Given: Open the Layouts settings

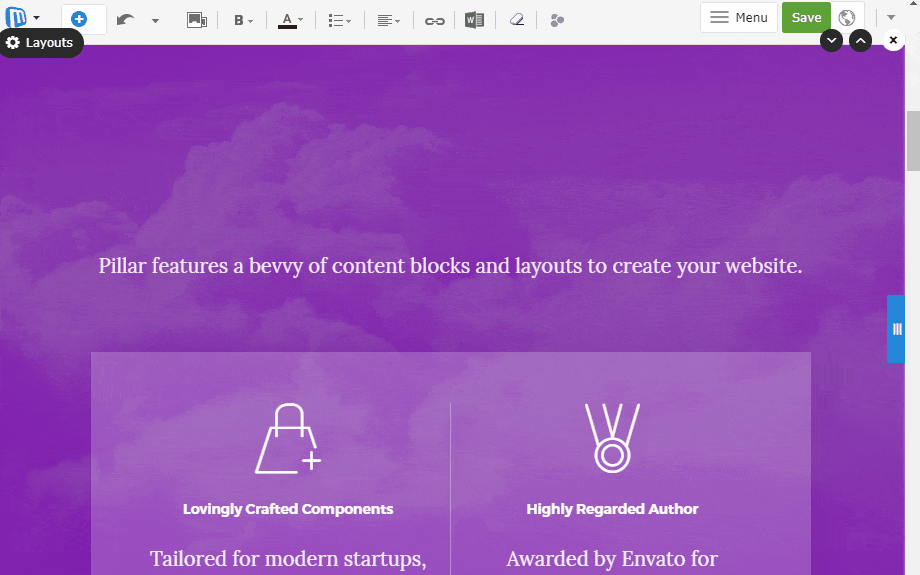Looking at the screenshot, I should 40,43.
